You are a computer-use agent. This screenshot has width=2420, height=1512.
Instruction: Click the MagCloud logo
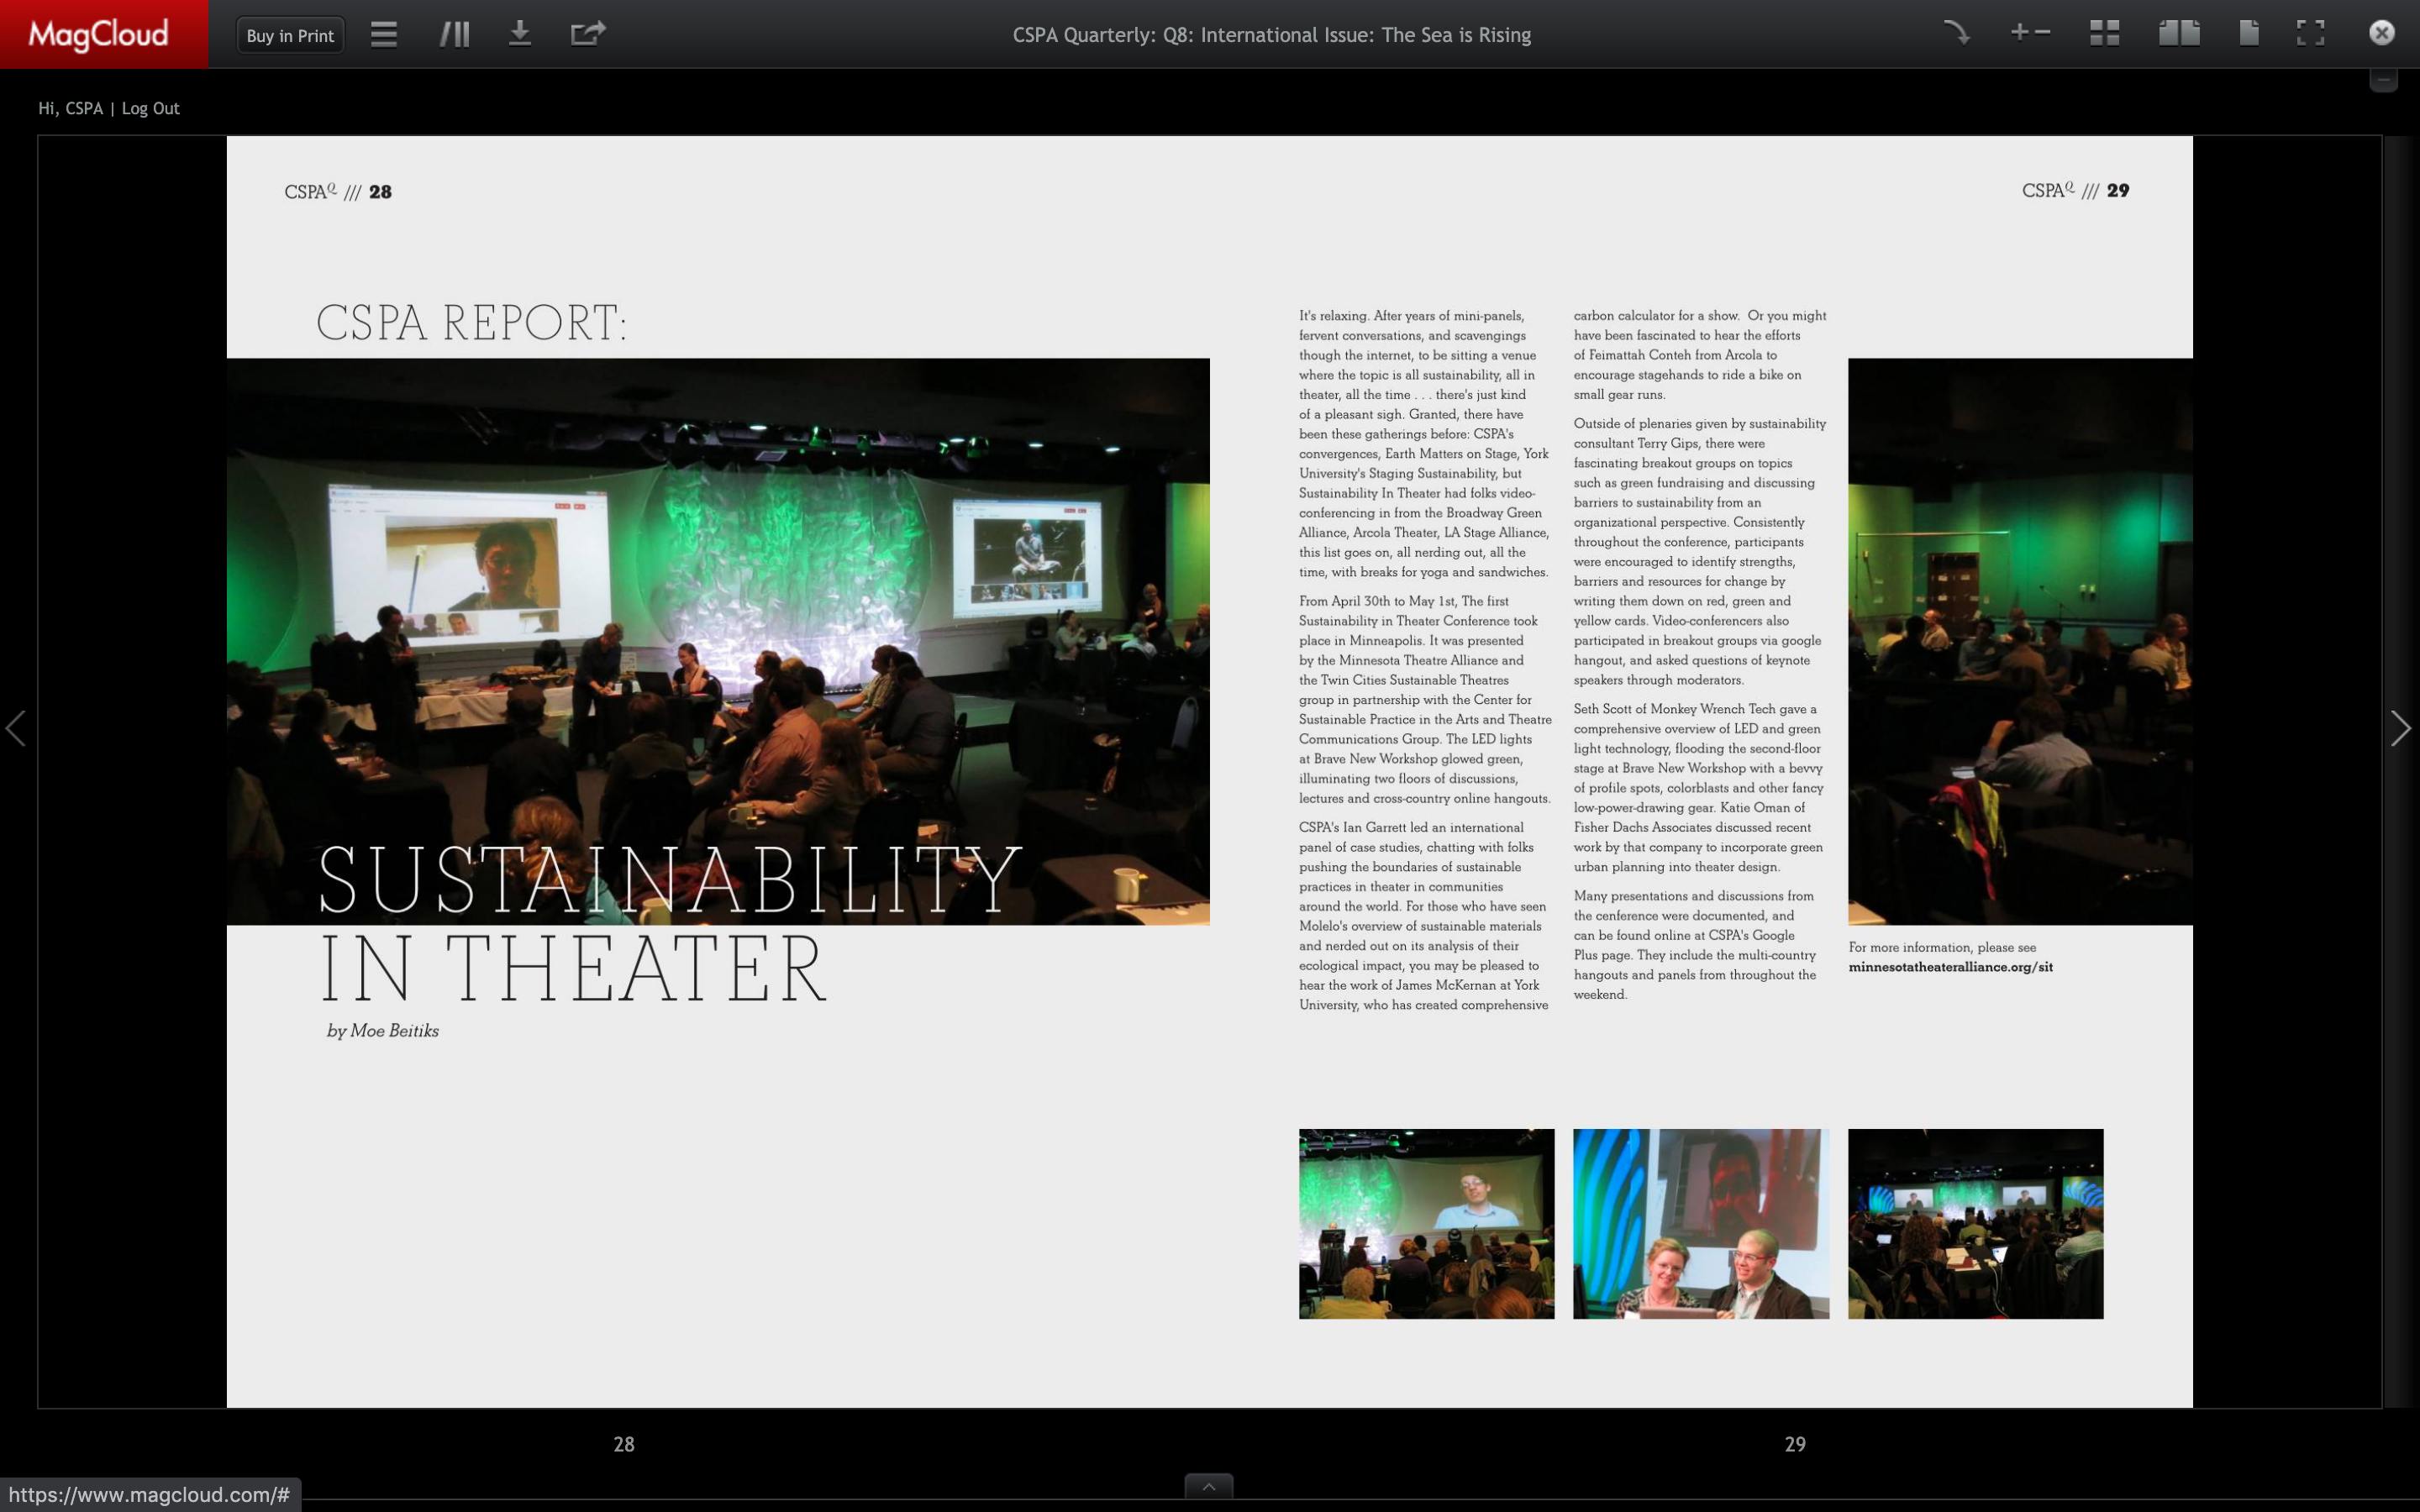click(x=98, y=35)
